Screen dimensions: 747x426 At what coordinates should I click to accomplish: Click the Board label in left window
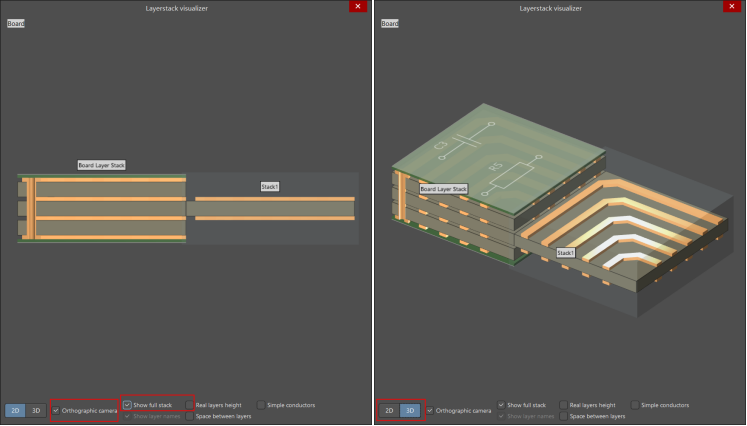click(16, 23)
